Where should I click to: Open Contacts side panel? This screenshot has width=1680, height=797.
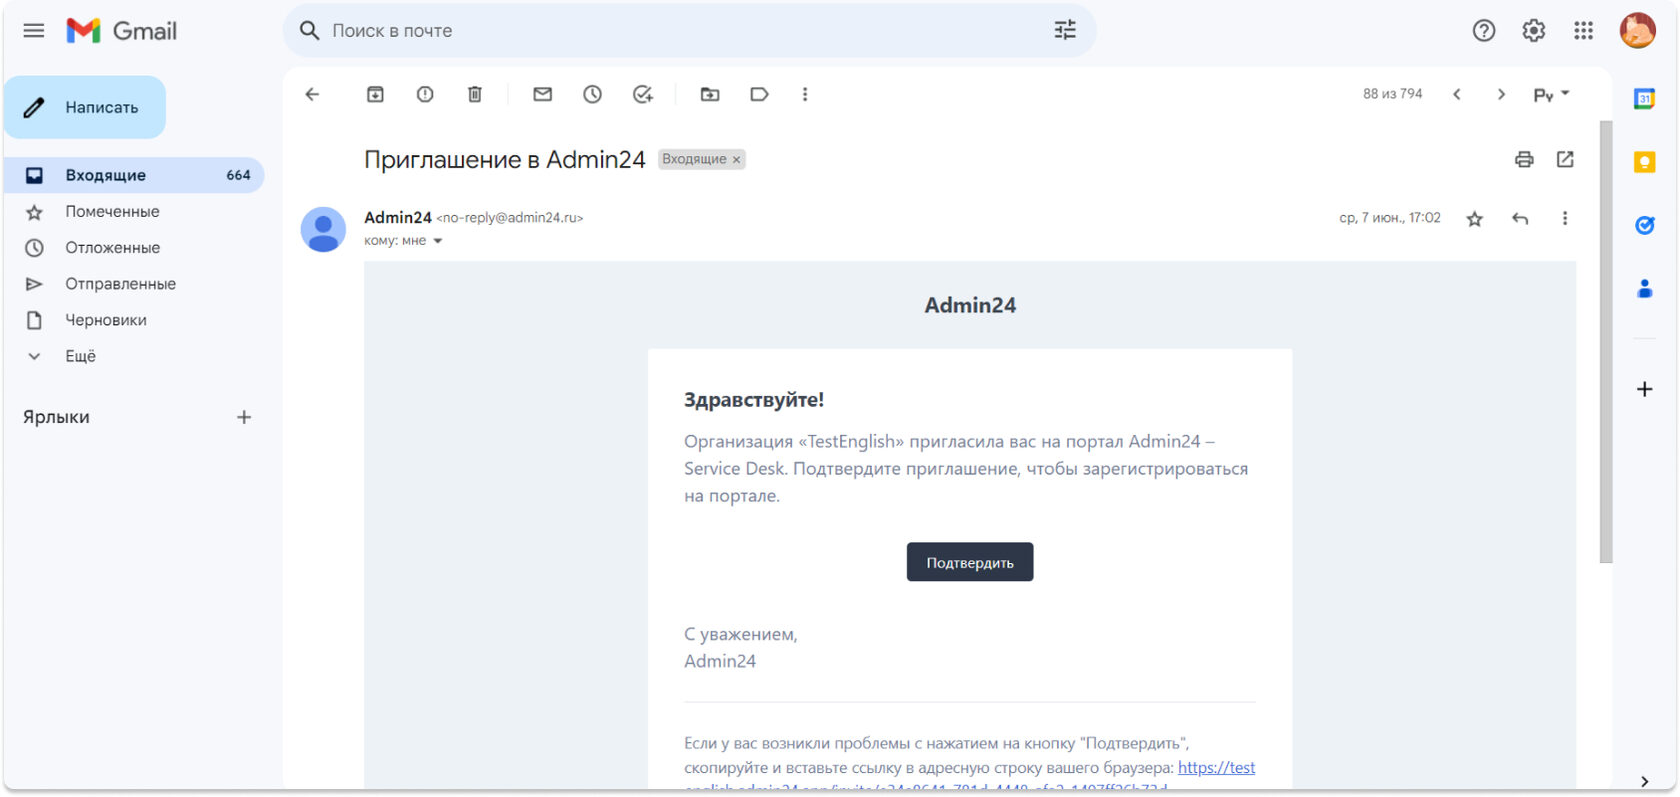click(x=1644, y=289)
